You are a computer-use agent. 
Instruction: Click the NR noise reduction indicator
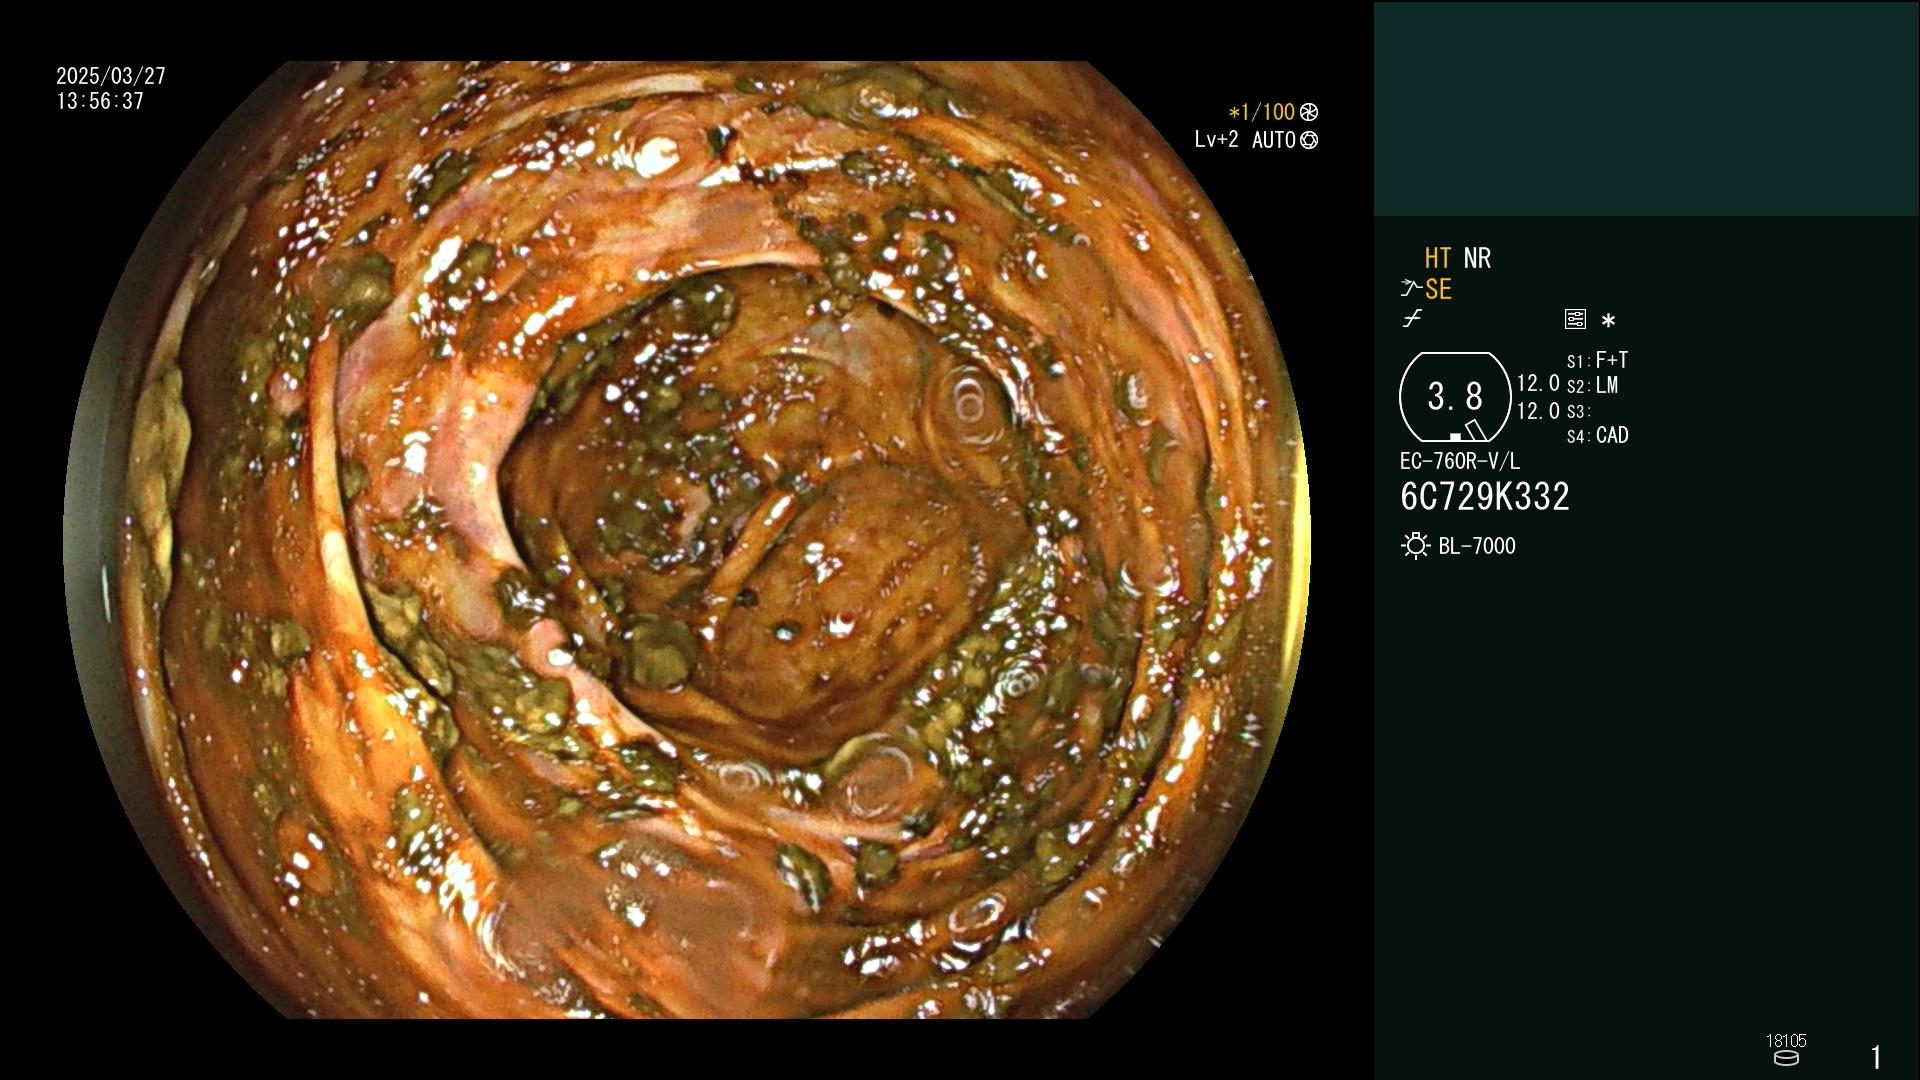click(1477, 258)
